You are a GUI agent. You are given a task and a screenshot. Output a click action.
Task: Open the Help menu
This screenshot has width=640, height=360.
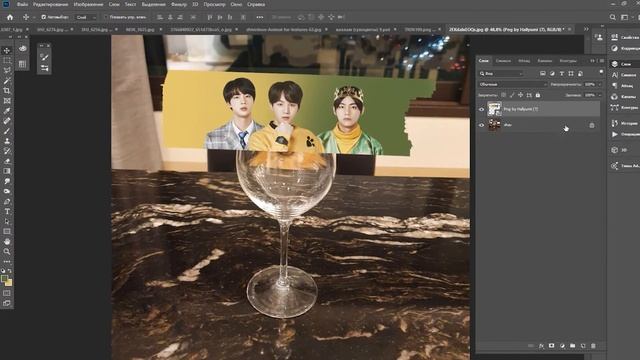coord(256,4)
